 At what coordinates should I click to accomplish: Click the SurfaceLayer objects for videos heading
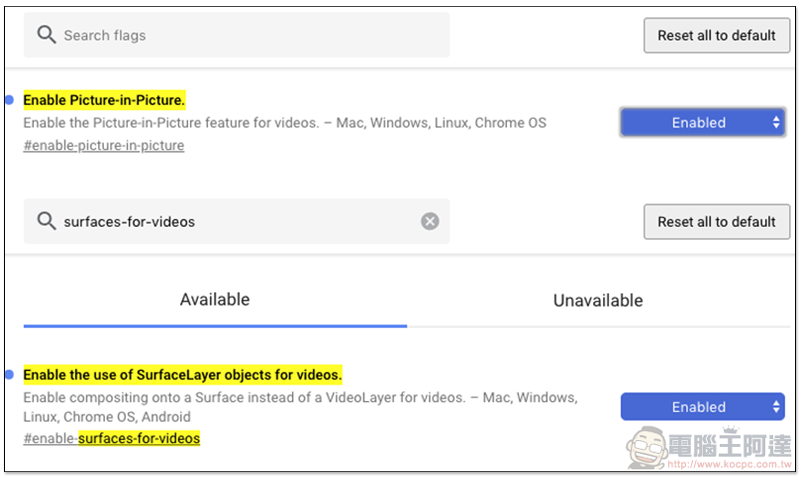(182, 375)
